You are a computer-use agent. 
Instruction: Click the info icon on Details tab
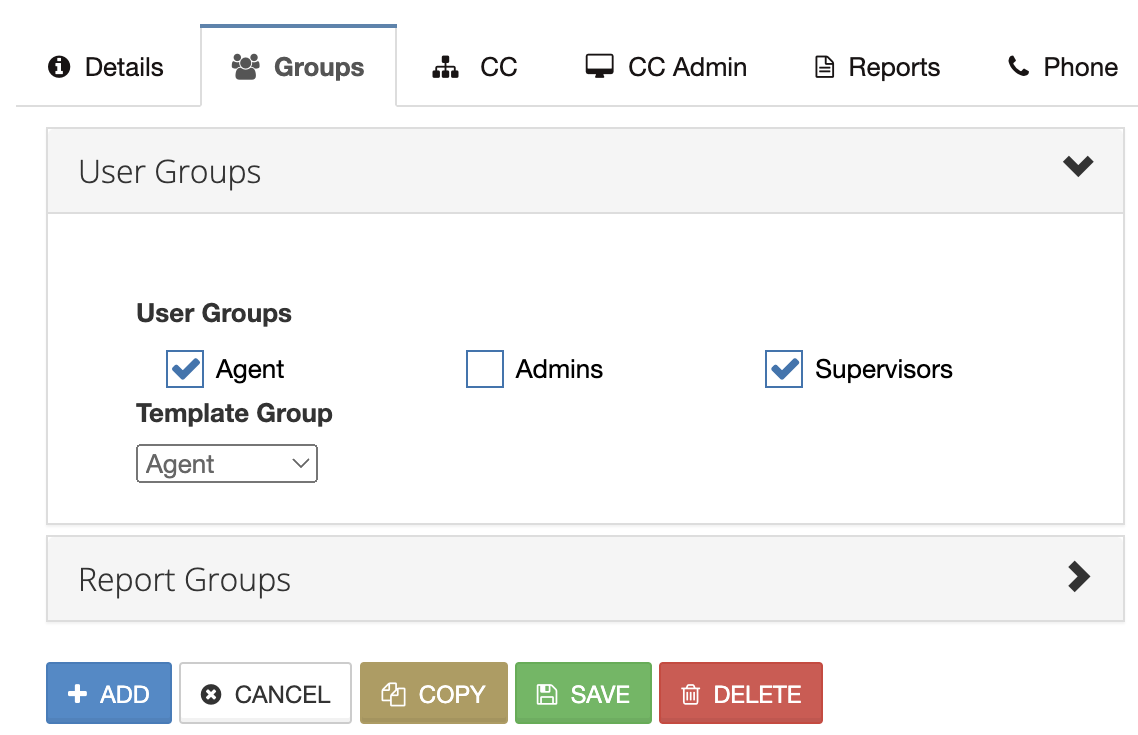[59, 67]
